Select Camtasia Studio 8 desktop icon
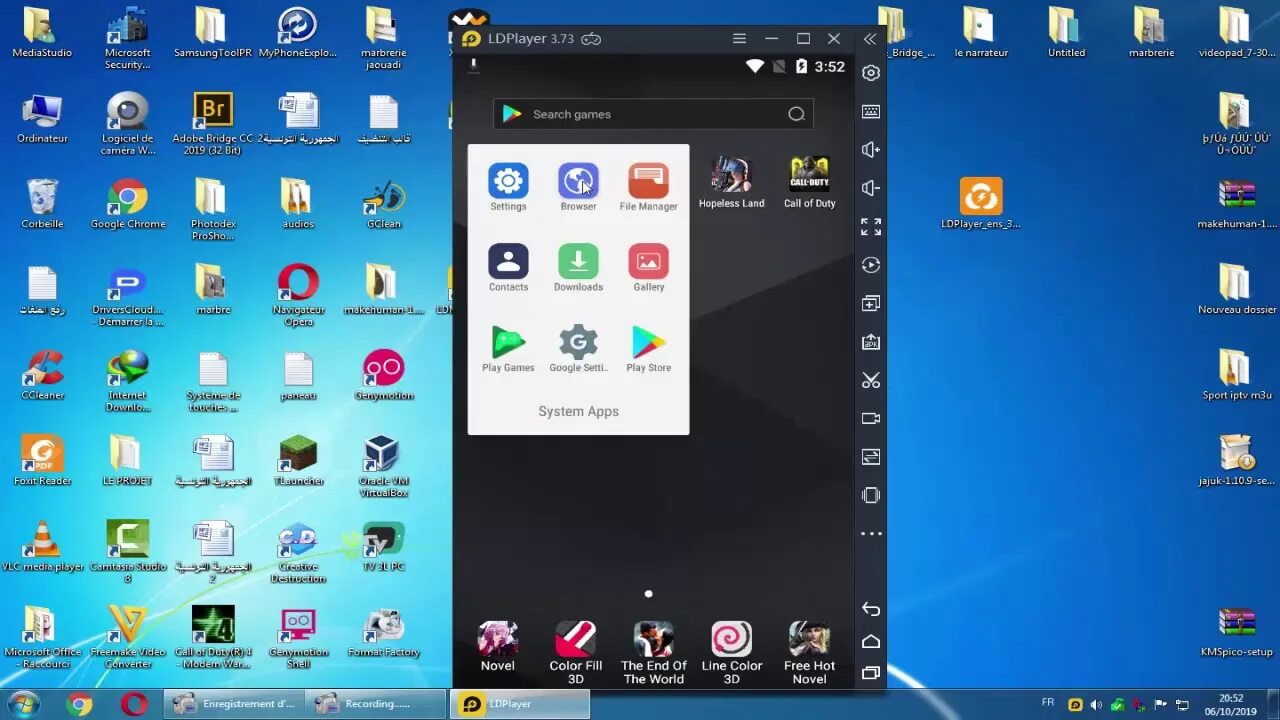The image size is (1280, 720). tap(128, 552)
